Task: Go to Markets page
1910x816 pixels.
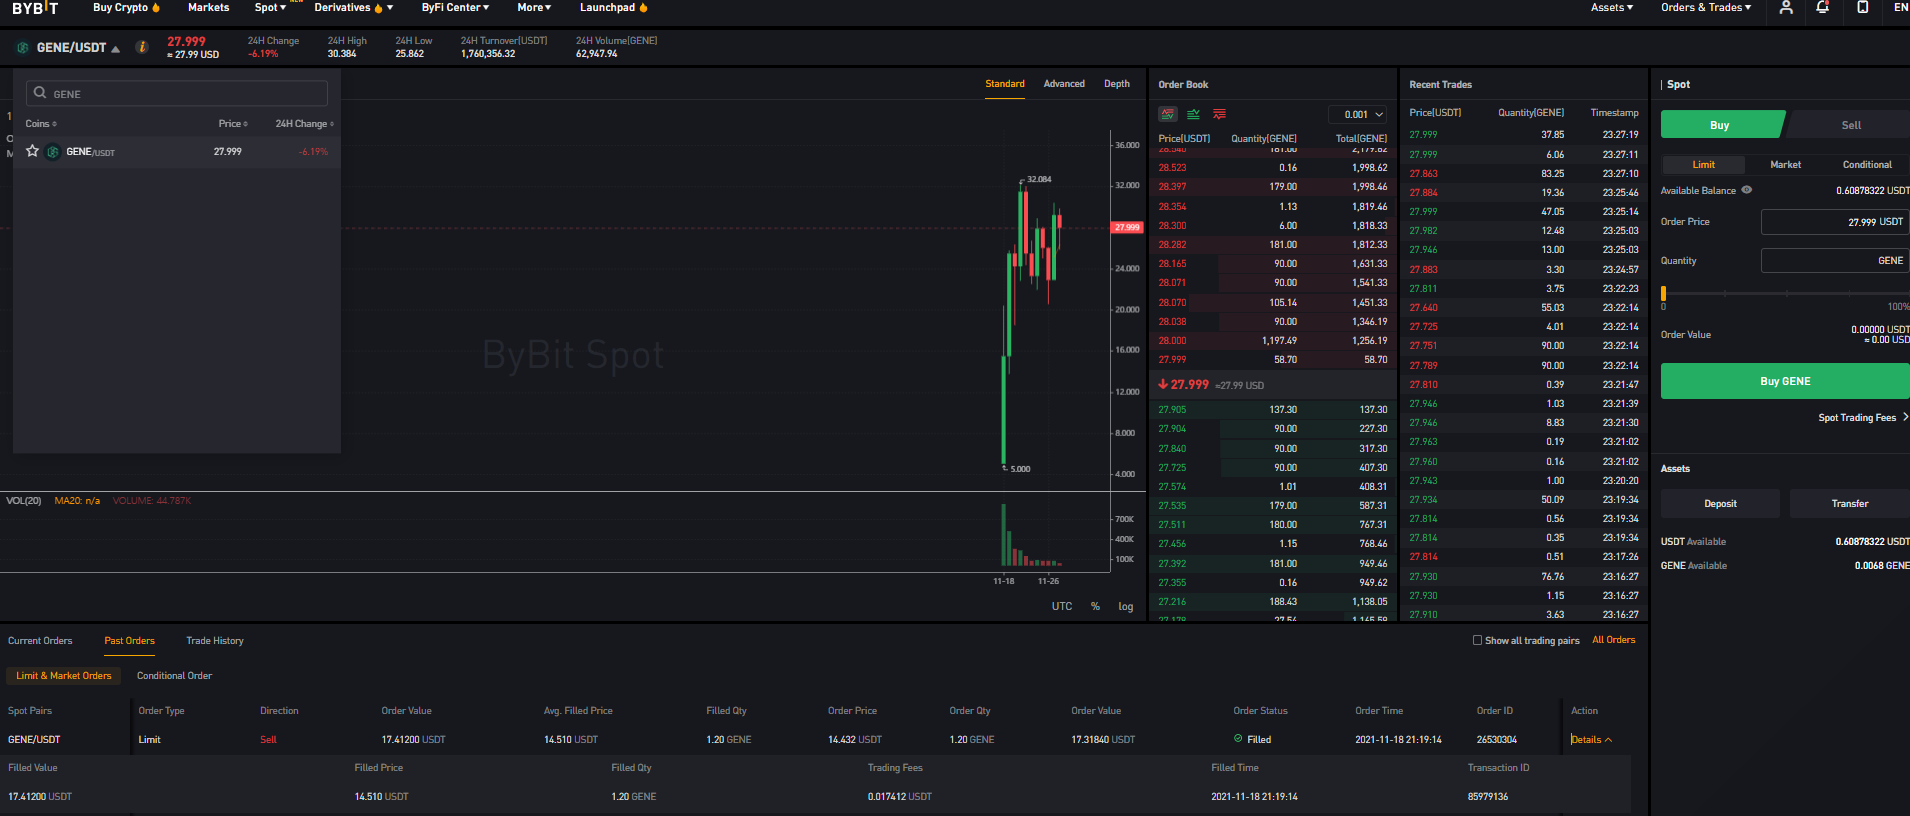Action: (x=208, y=8)
